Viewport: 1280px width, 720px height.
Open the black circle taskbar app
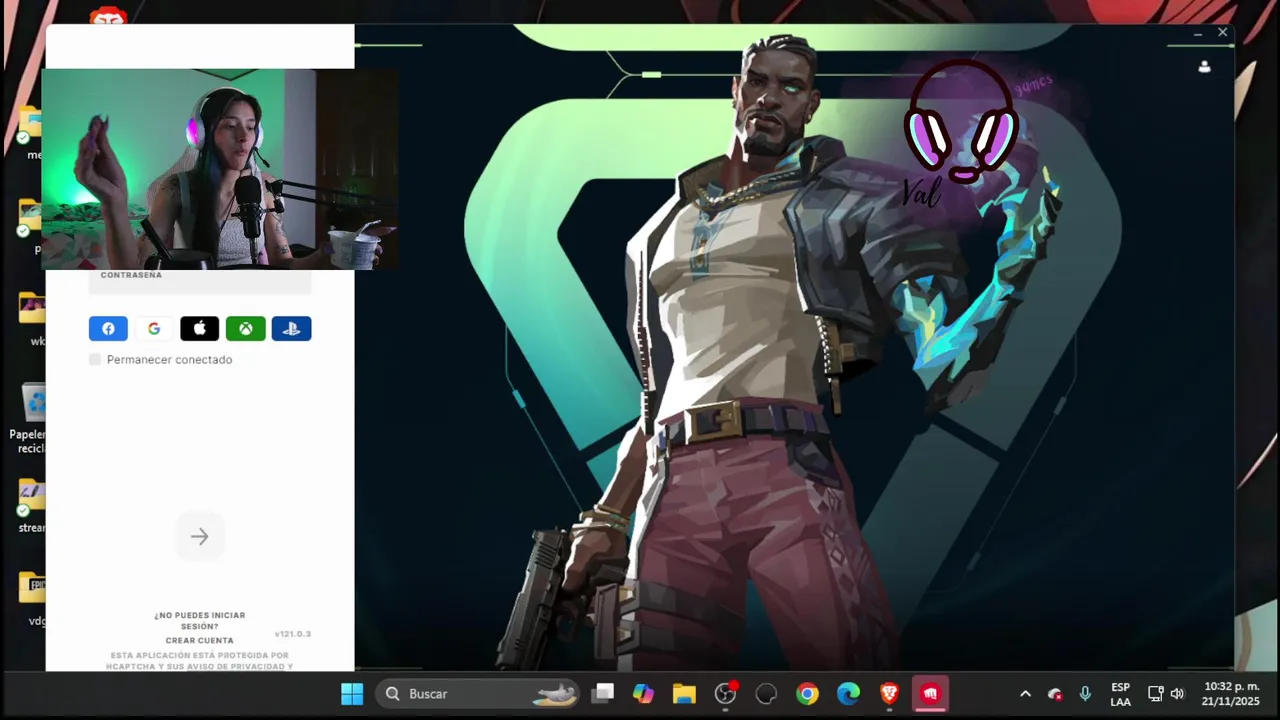[767, 694]
